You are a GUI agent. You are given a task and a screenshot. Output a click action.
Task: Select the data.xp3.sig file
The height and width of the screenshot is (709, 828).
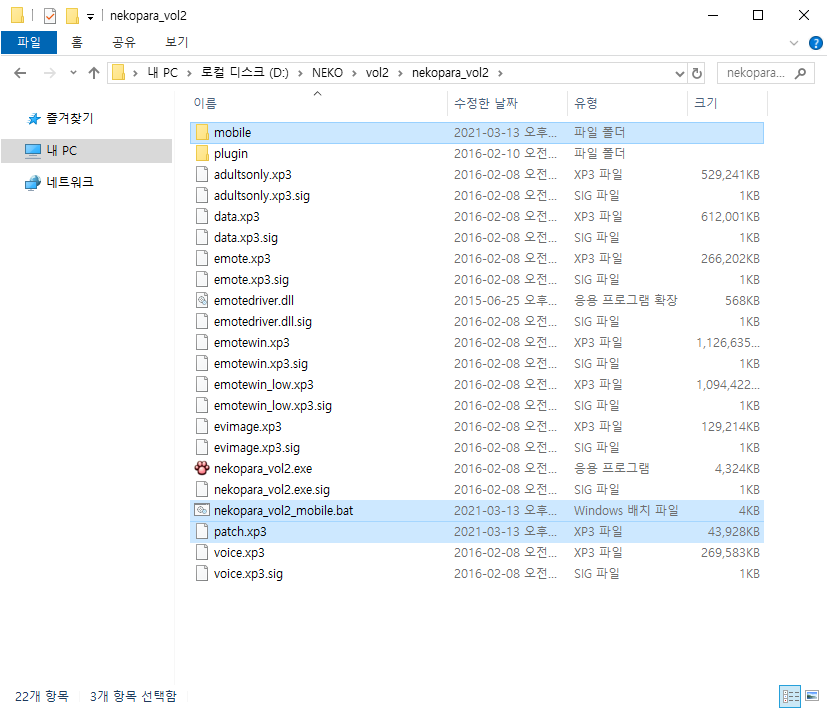(477, 238)
